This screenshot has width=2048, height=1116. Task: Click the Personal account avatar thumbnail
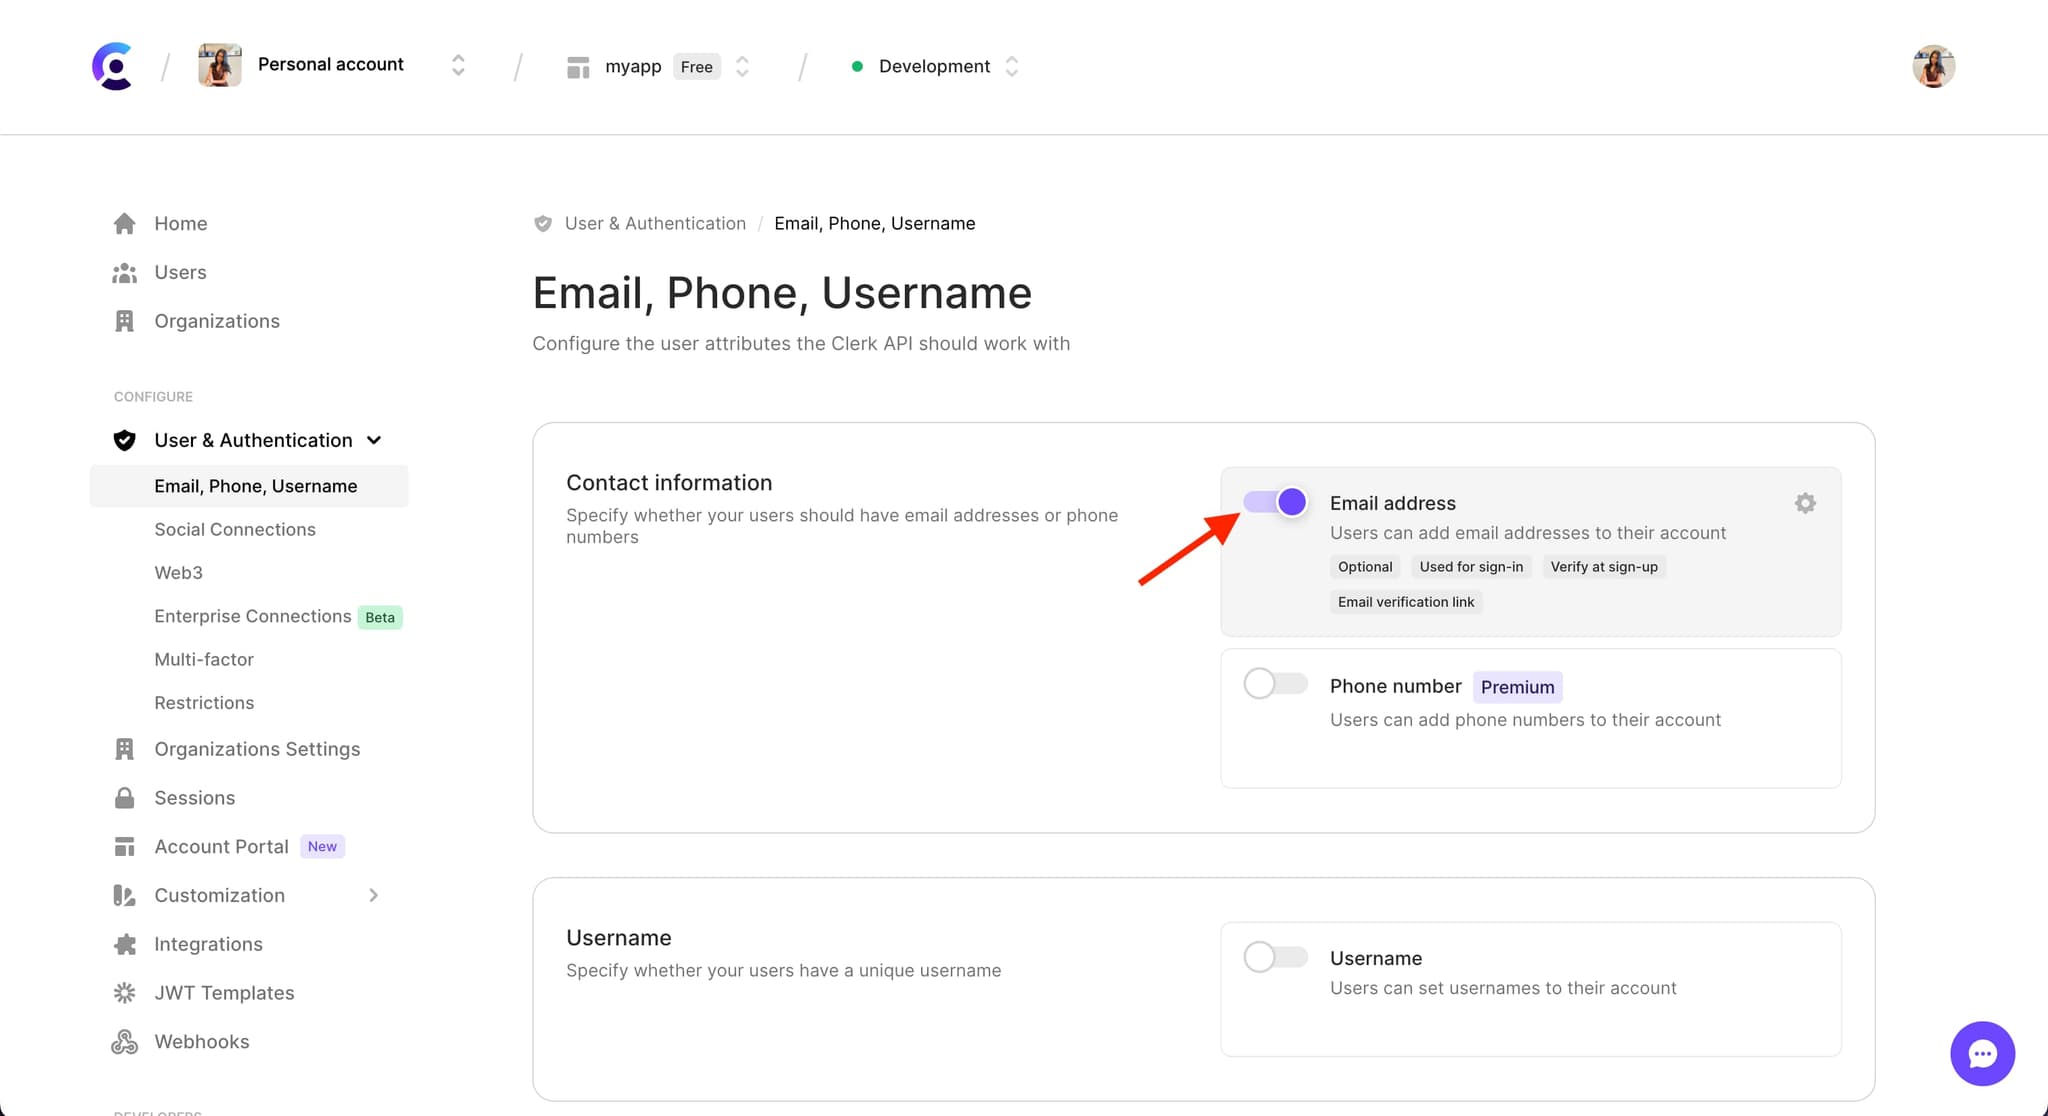pyautogui.click(x=220, y=65)
